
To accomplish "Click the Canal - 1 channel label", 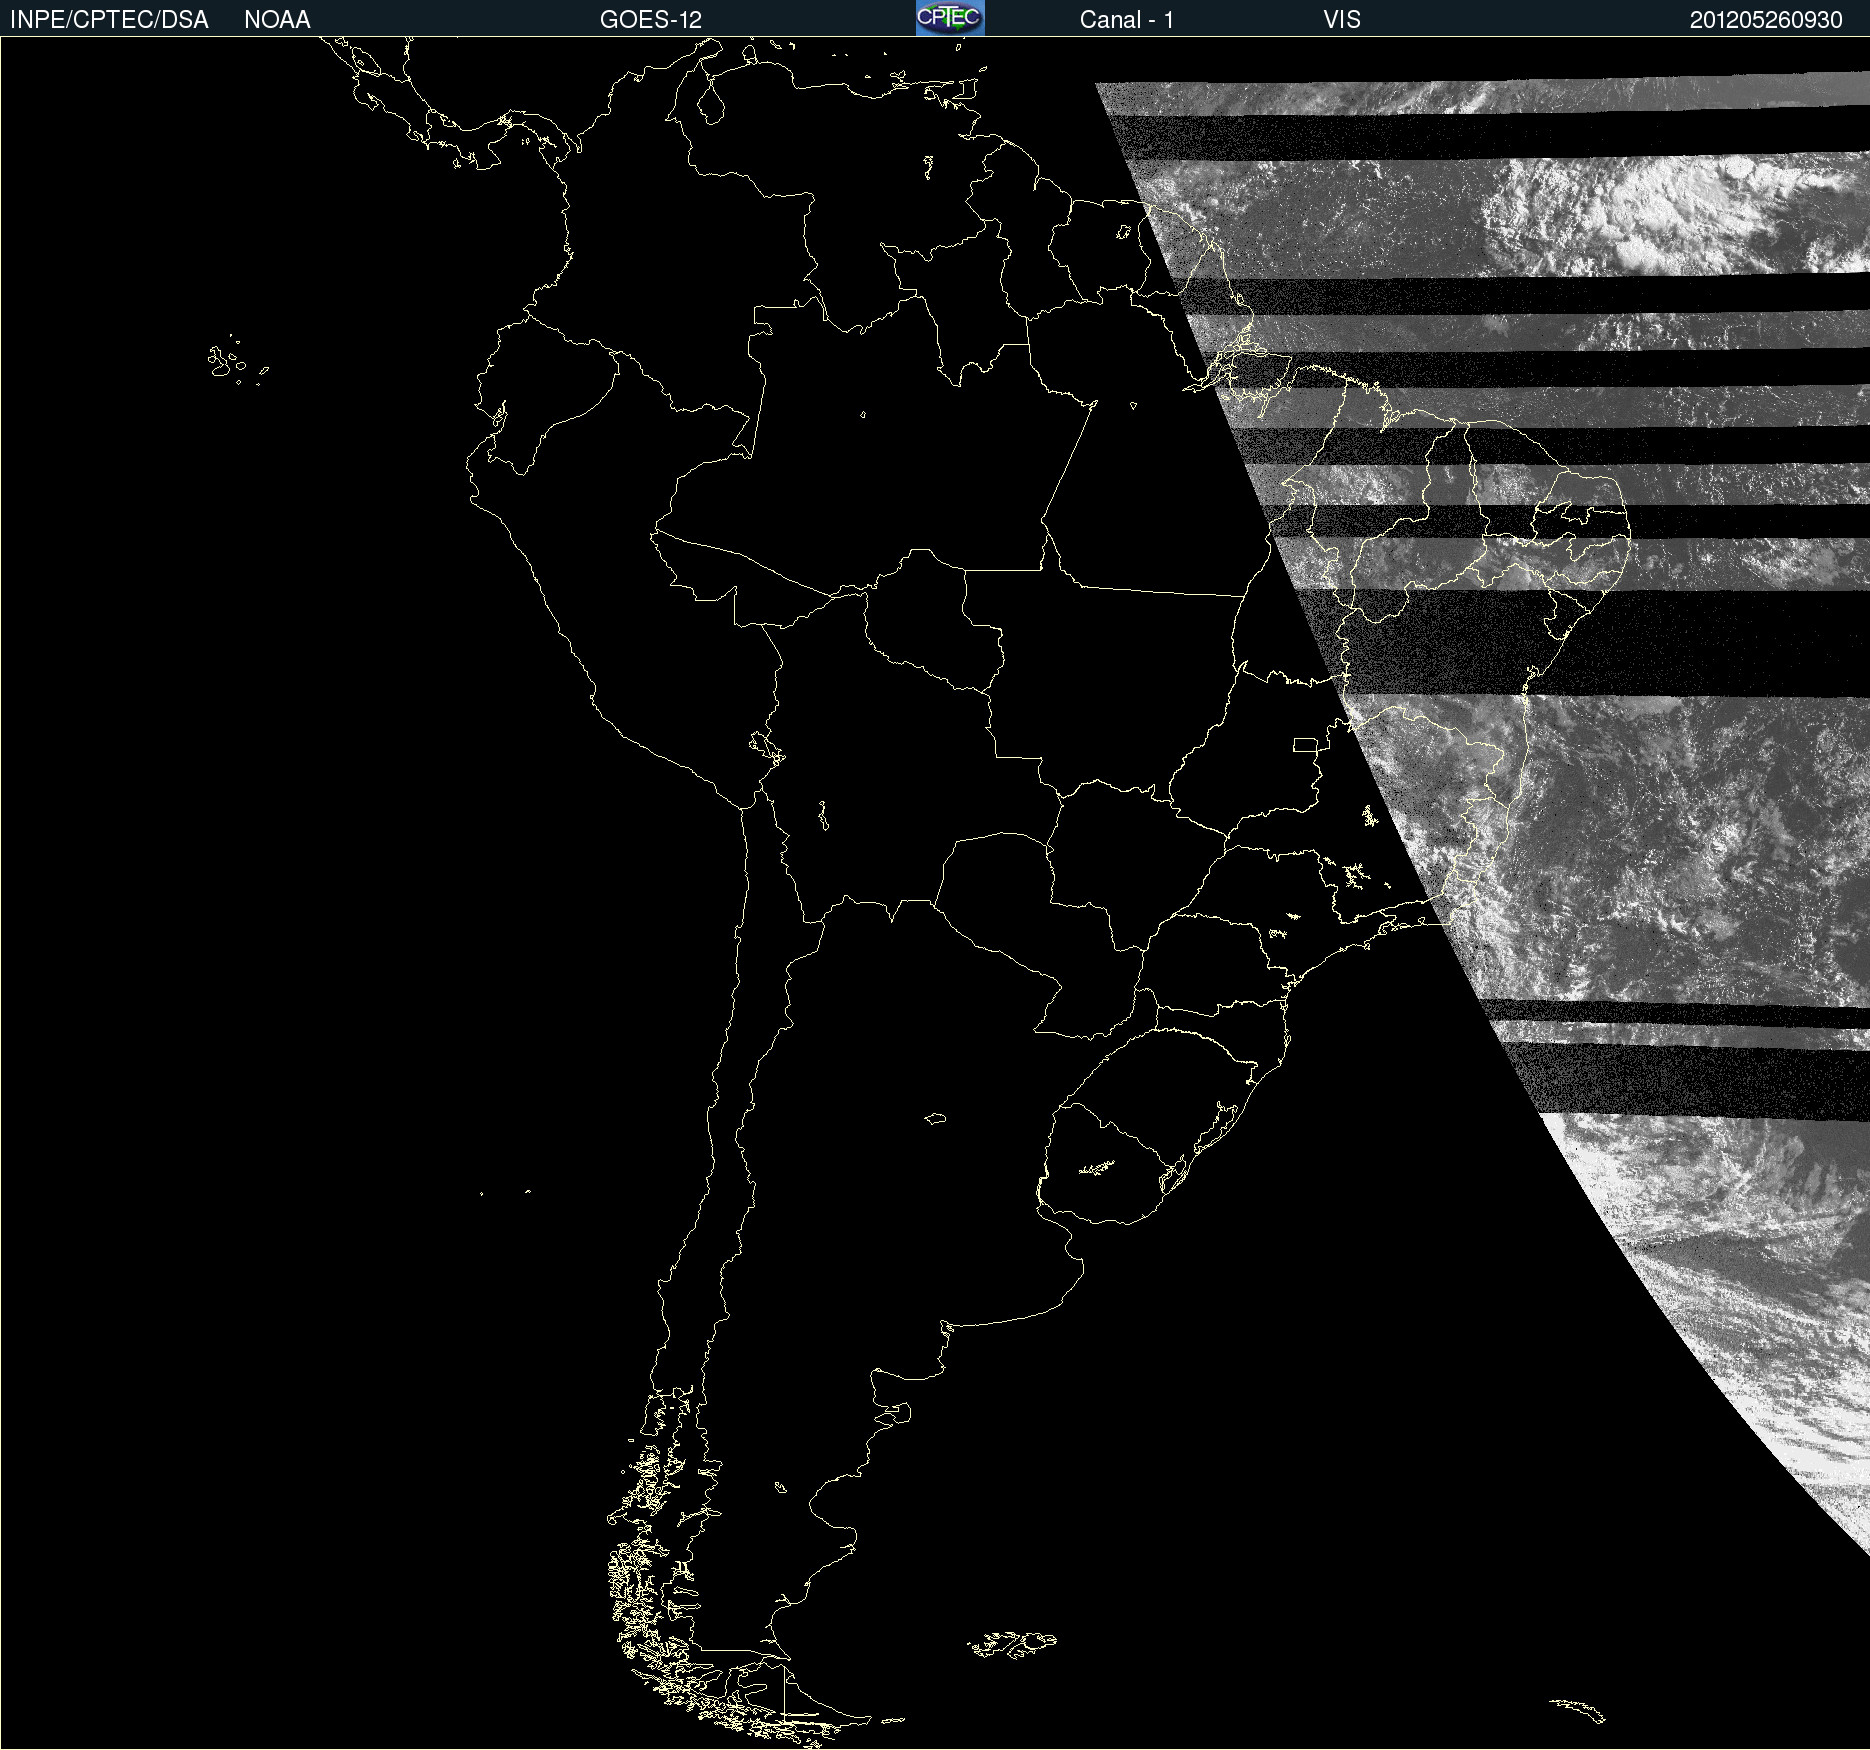I will (1126, 20).
